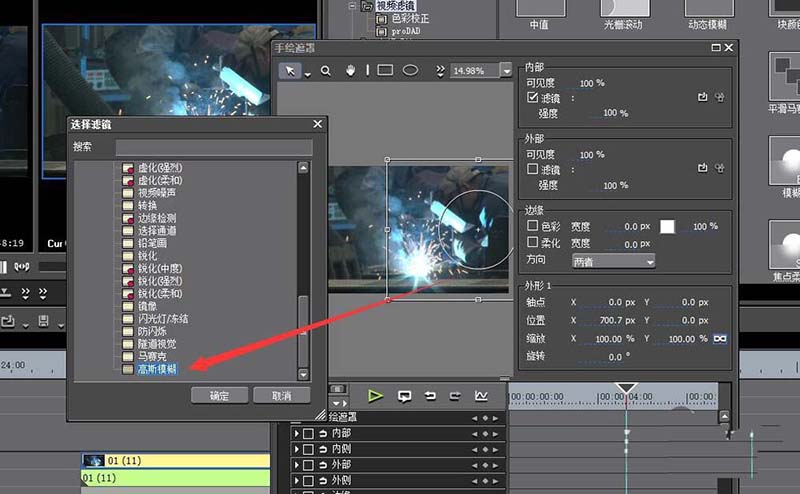Click the 确定 button
The height and width of the screenshot is (494, 800).
click(x=219, y=396)
